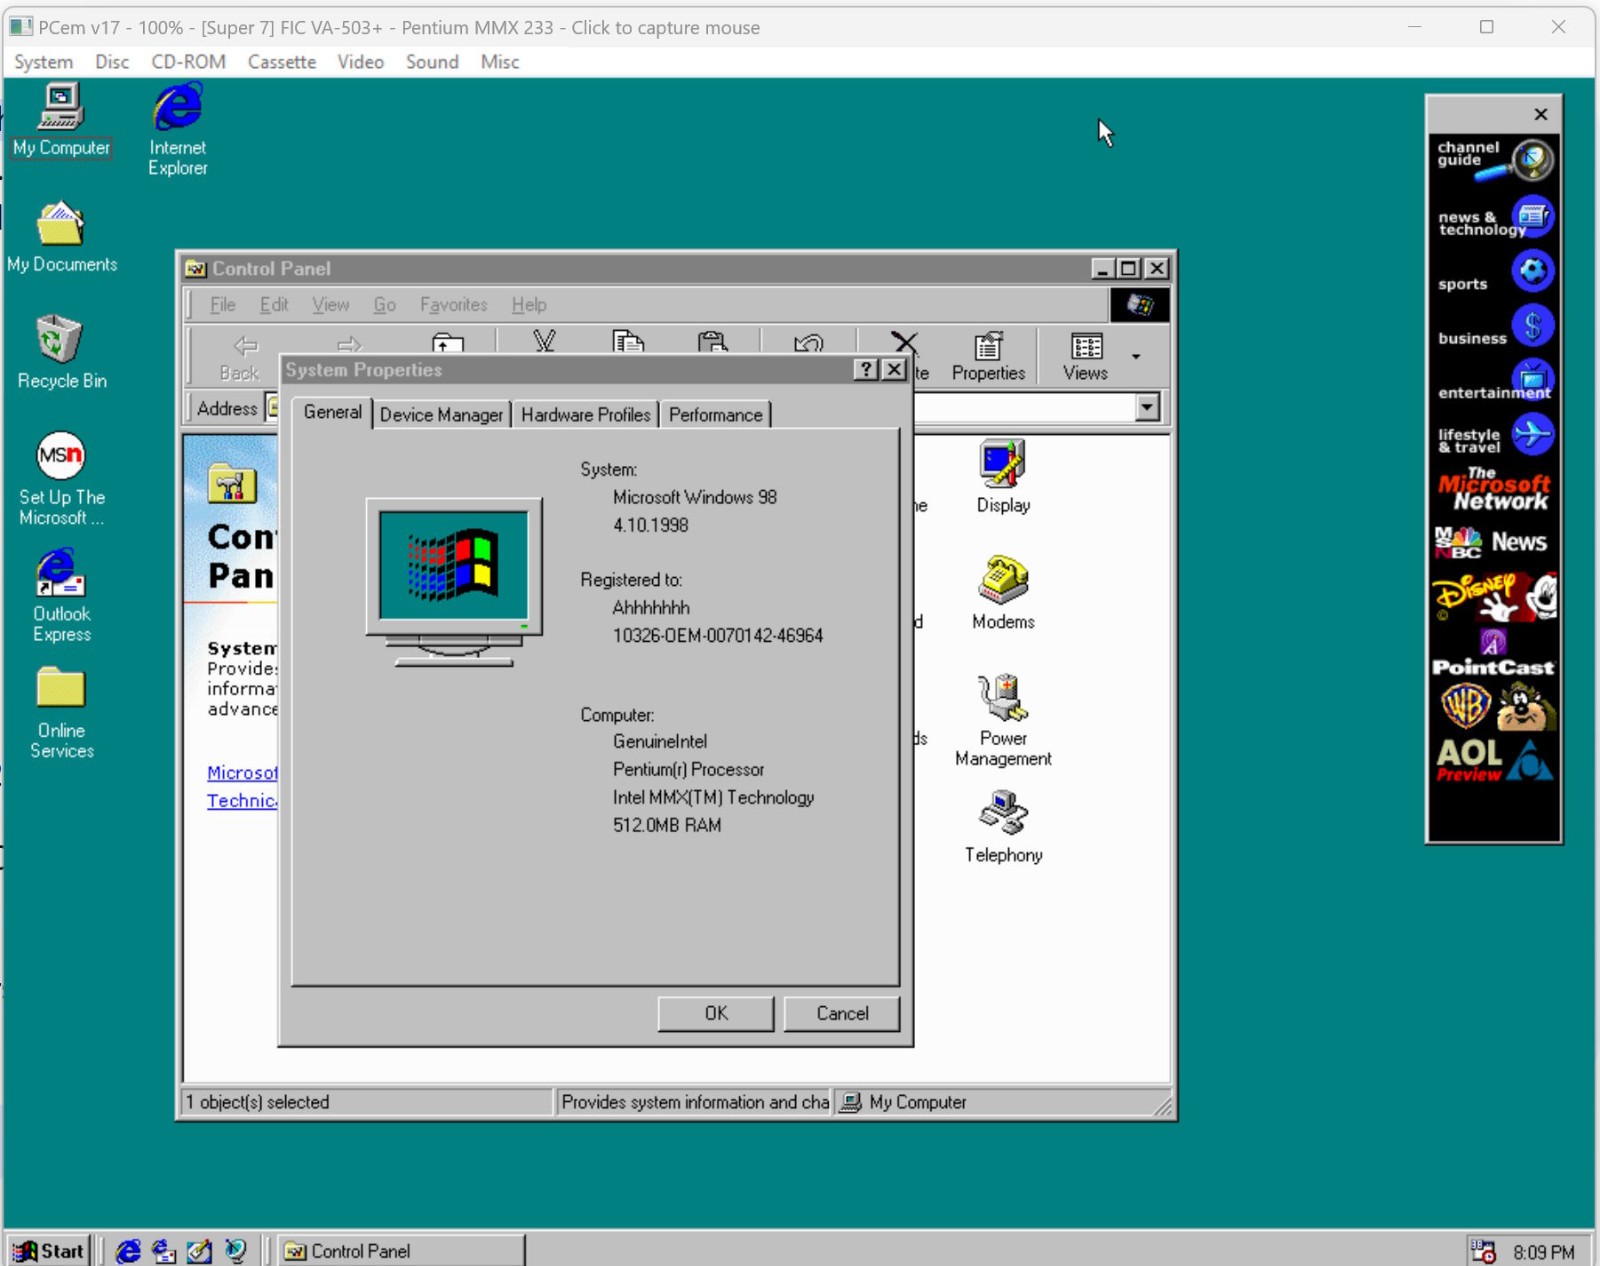Image resolution: width=1600 pixels, height=1266 pixels.
Task: Click Set Up The Microsoft Network icon
Action: coord(61,478)
